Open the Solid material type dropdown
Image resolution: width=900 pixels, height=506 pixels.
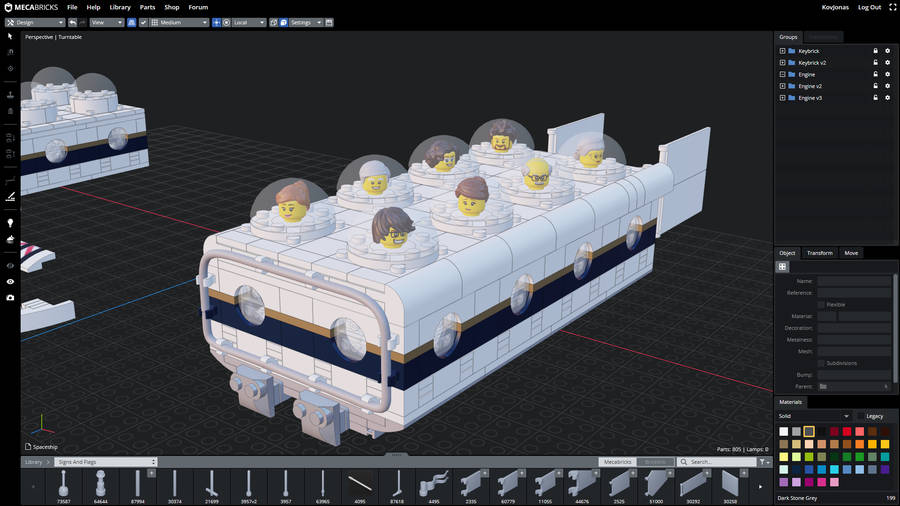[x=814, y=416]
